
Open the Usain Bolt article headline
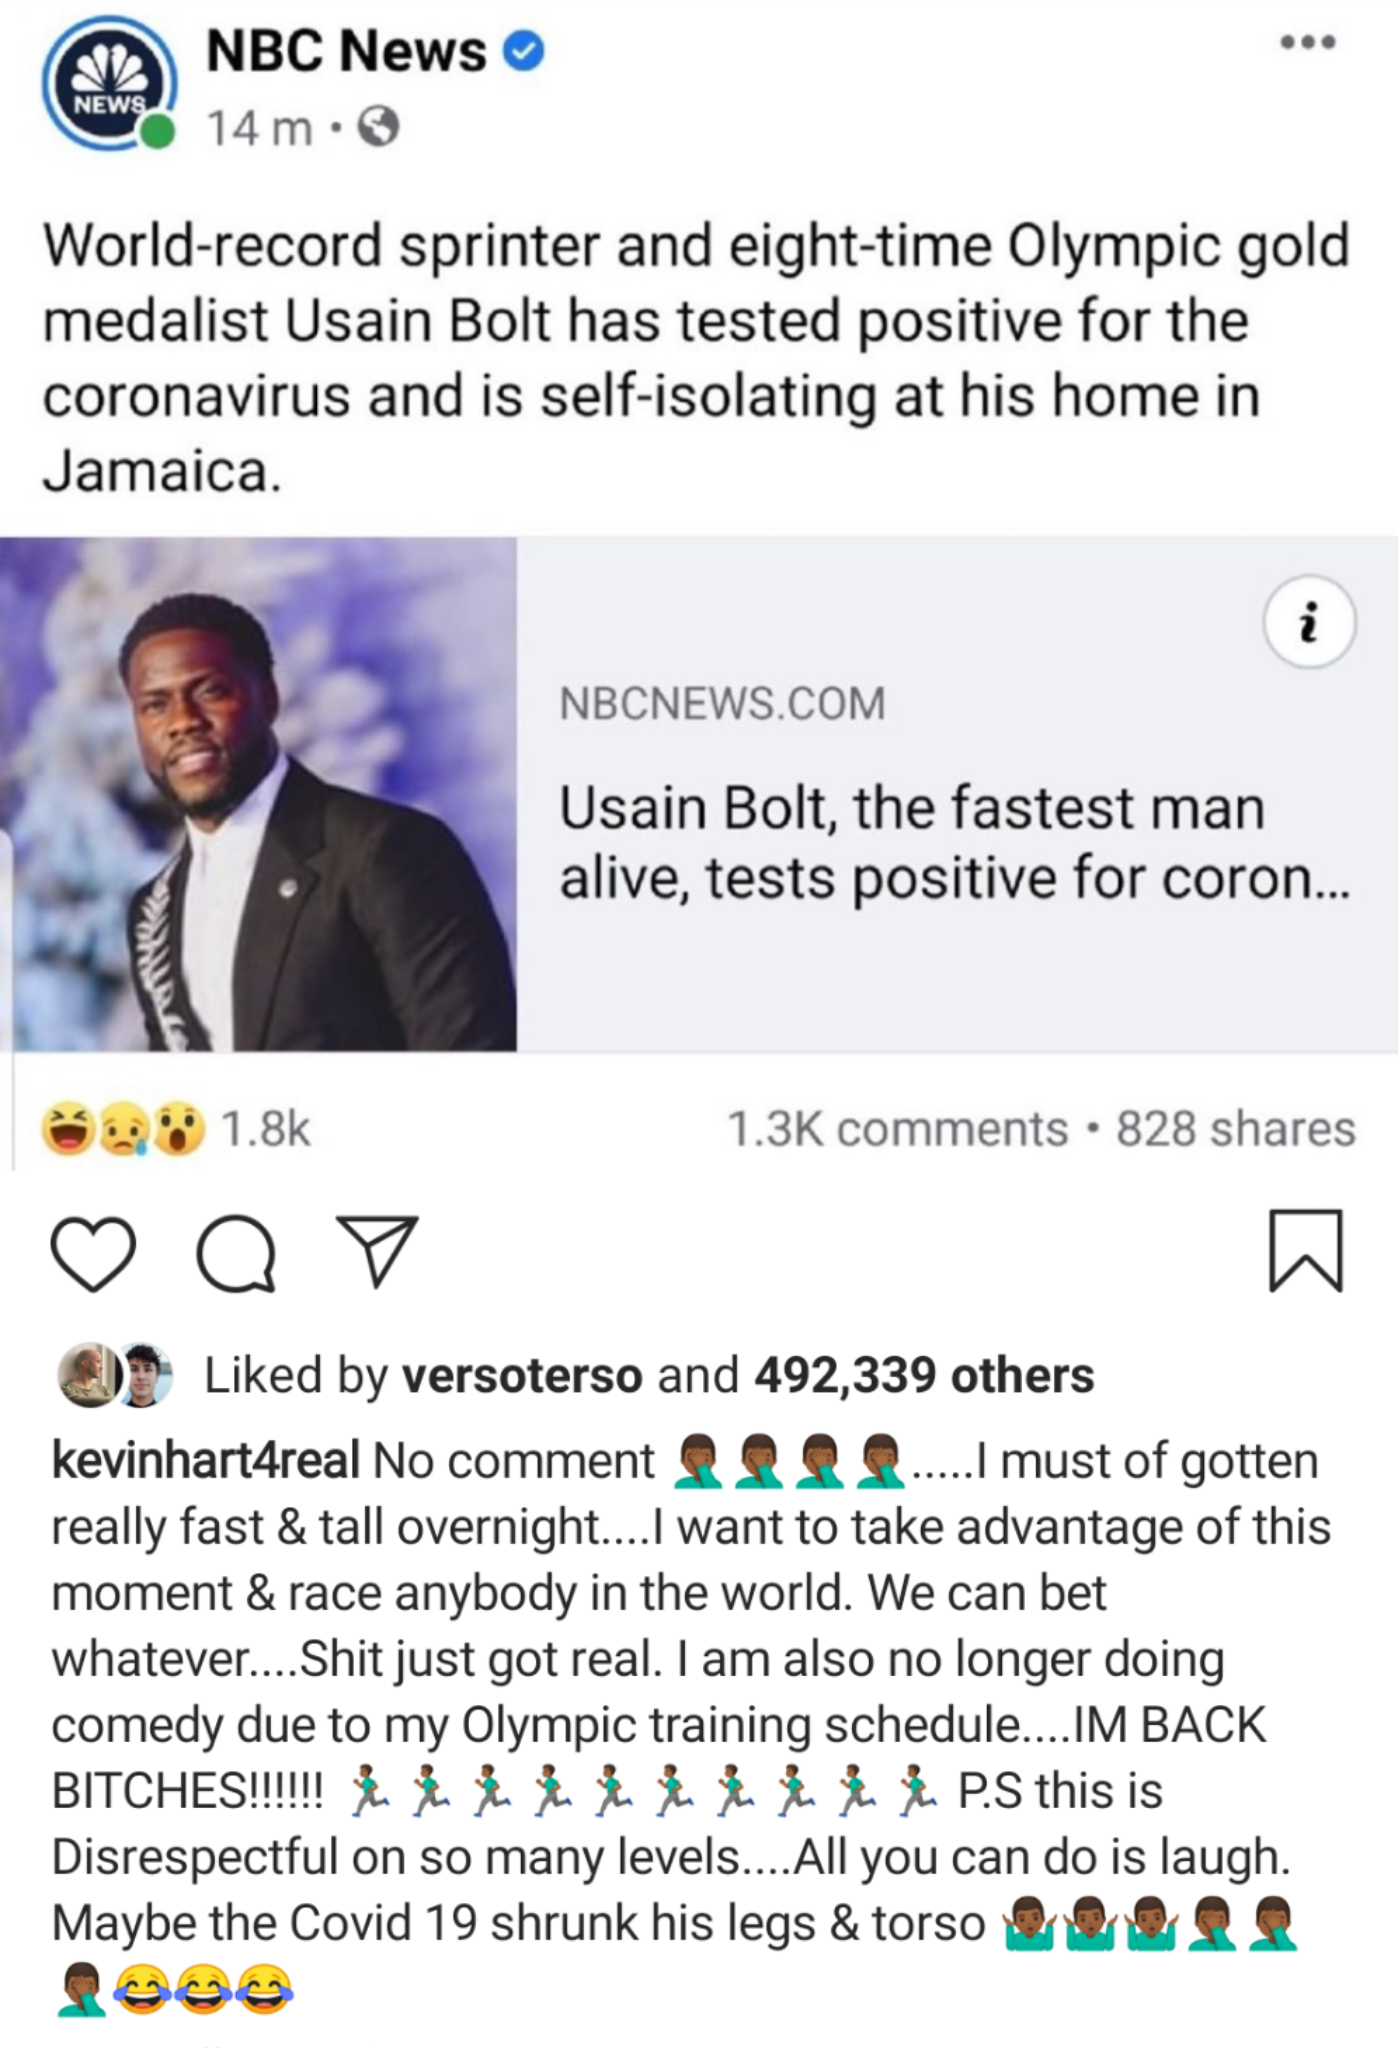coord(955,842)
